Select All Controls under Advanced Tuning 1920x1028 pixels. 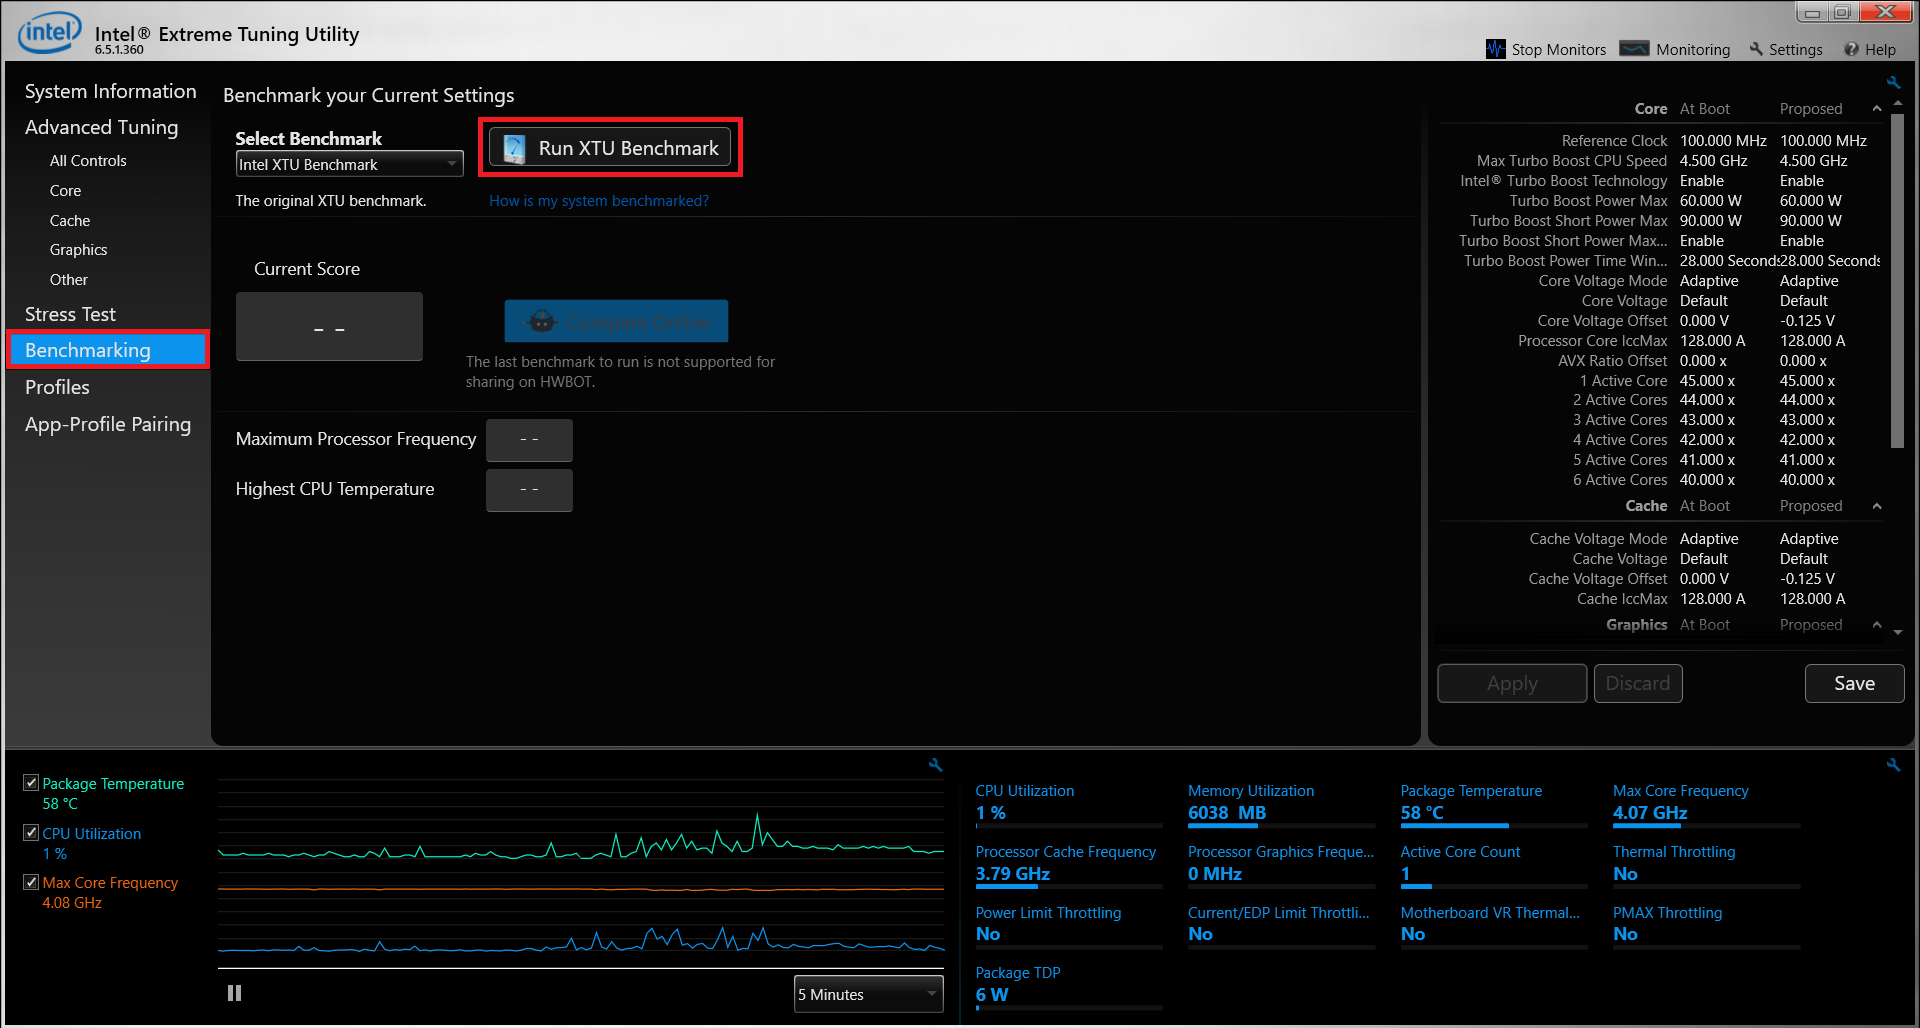tap(88, 161)
